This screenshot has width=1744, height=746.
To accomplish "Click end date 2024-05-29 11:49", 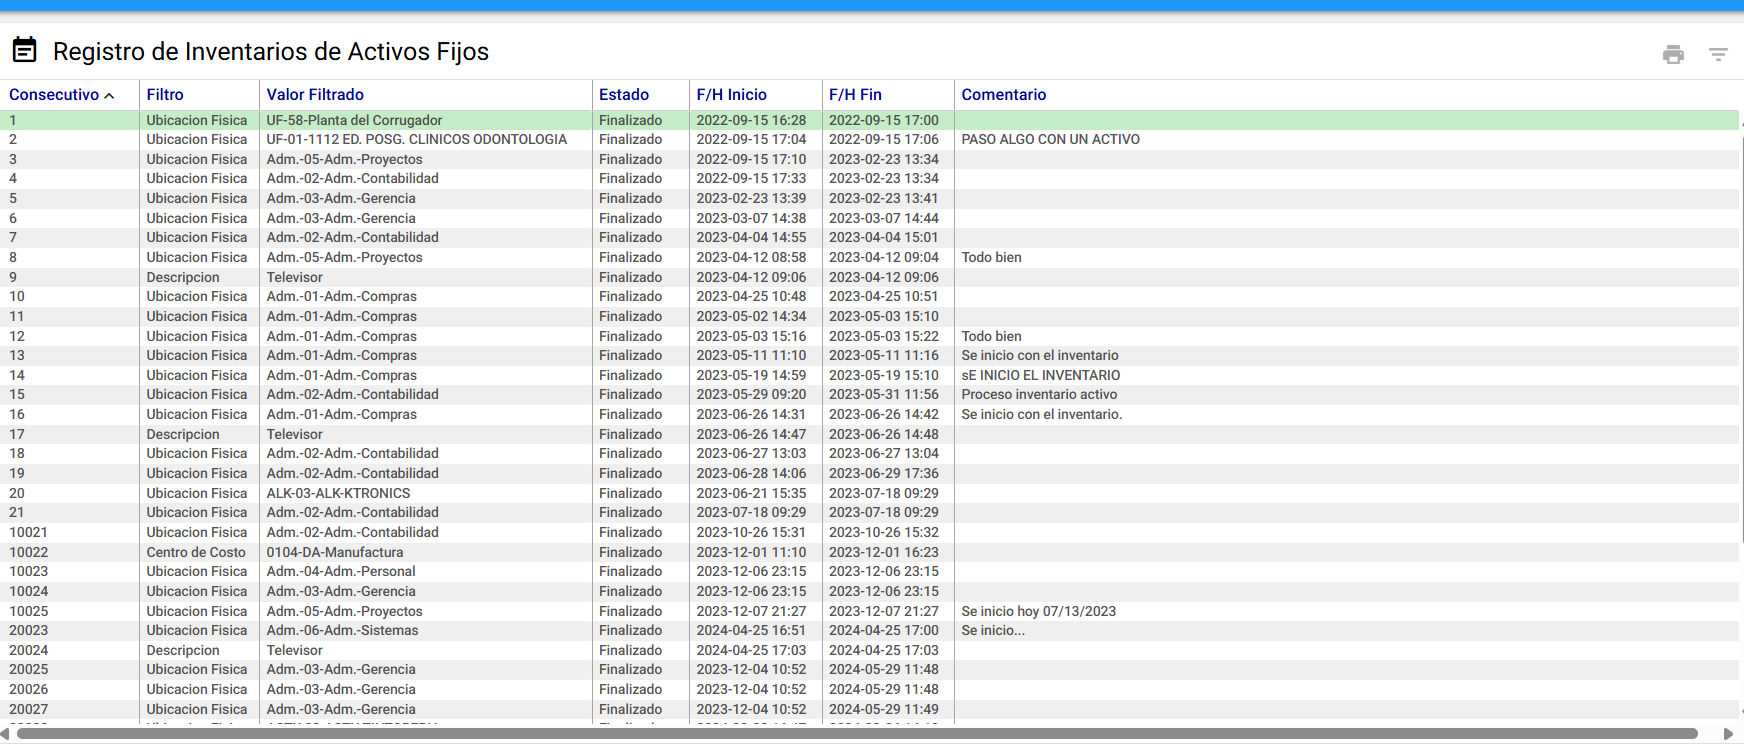I will click(884, 710).
